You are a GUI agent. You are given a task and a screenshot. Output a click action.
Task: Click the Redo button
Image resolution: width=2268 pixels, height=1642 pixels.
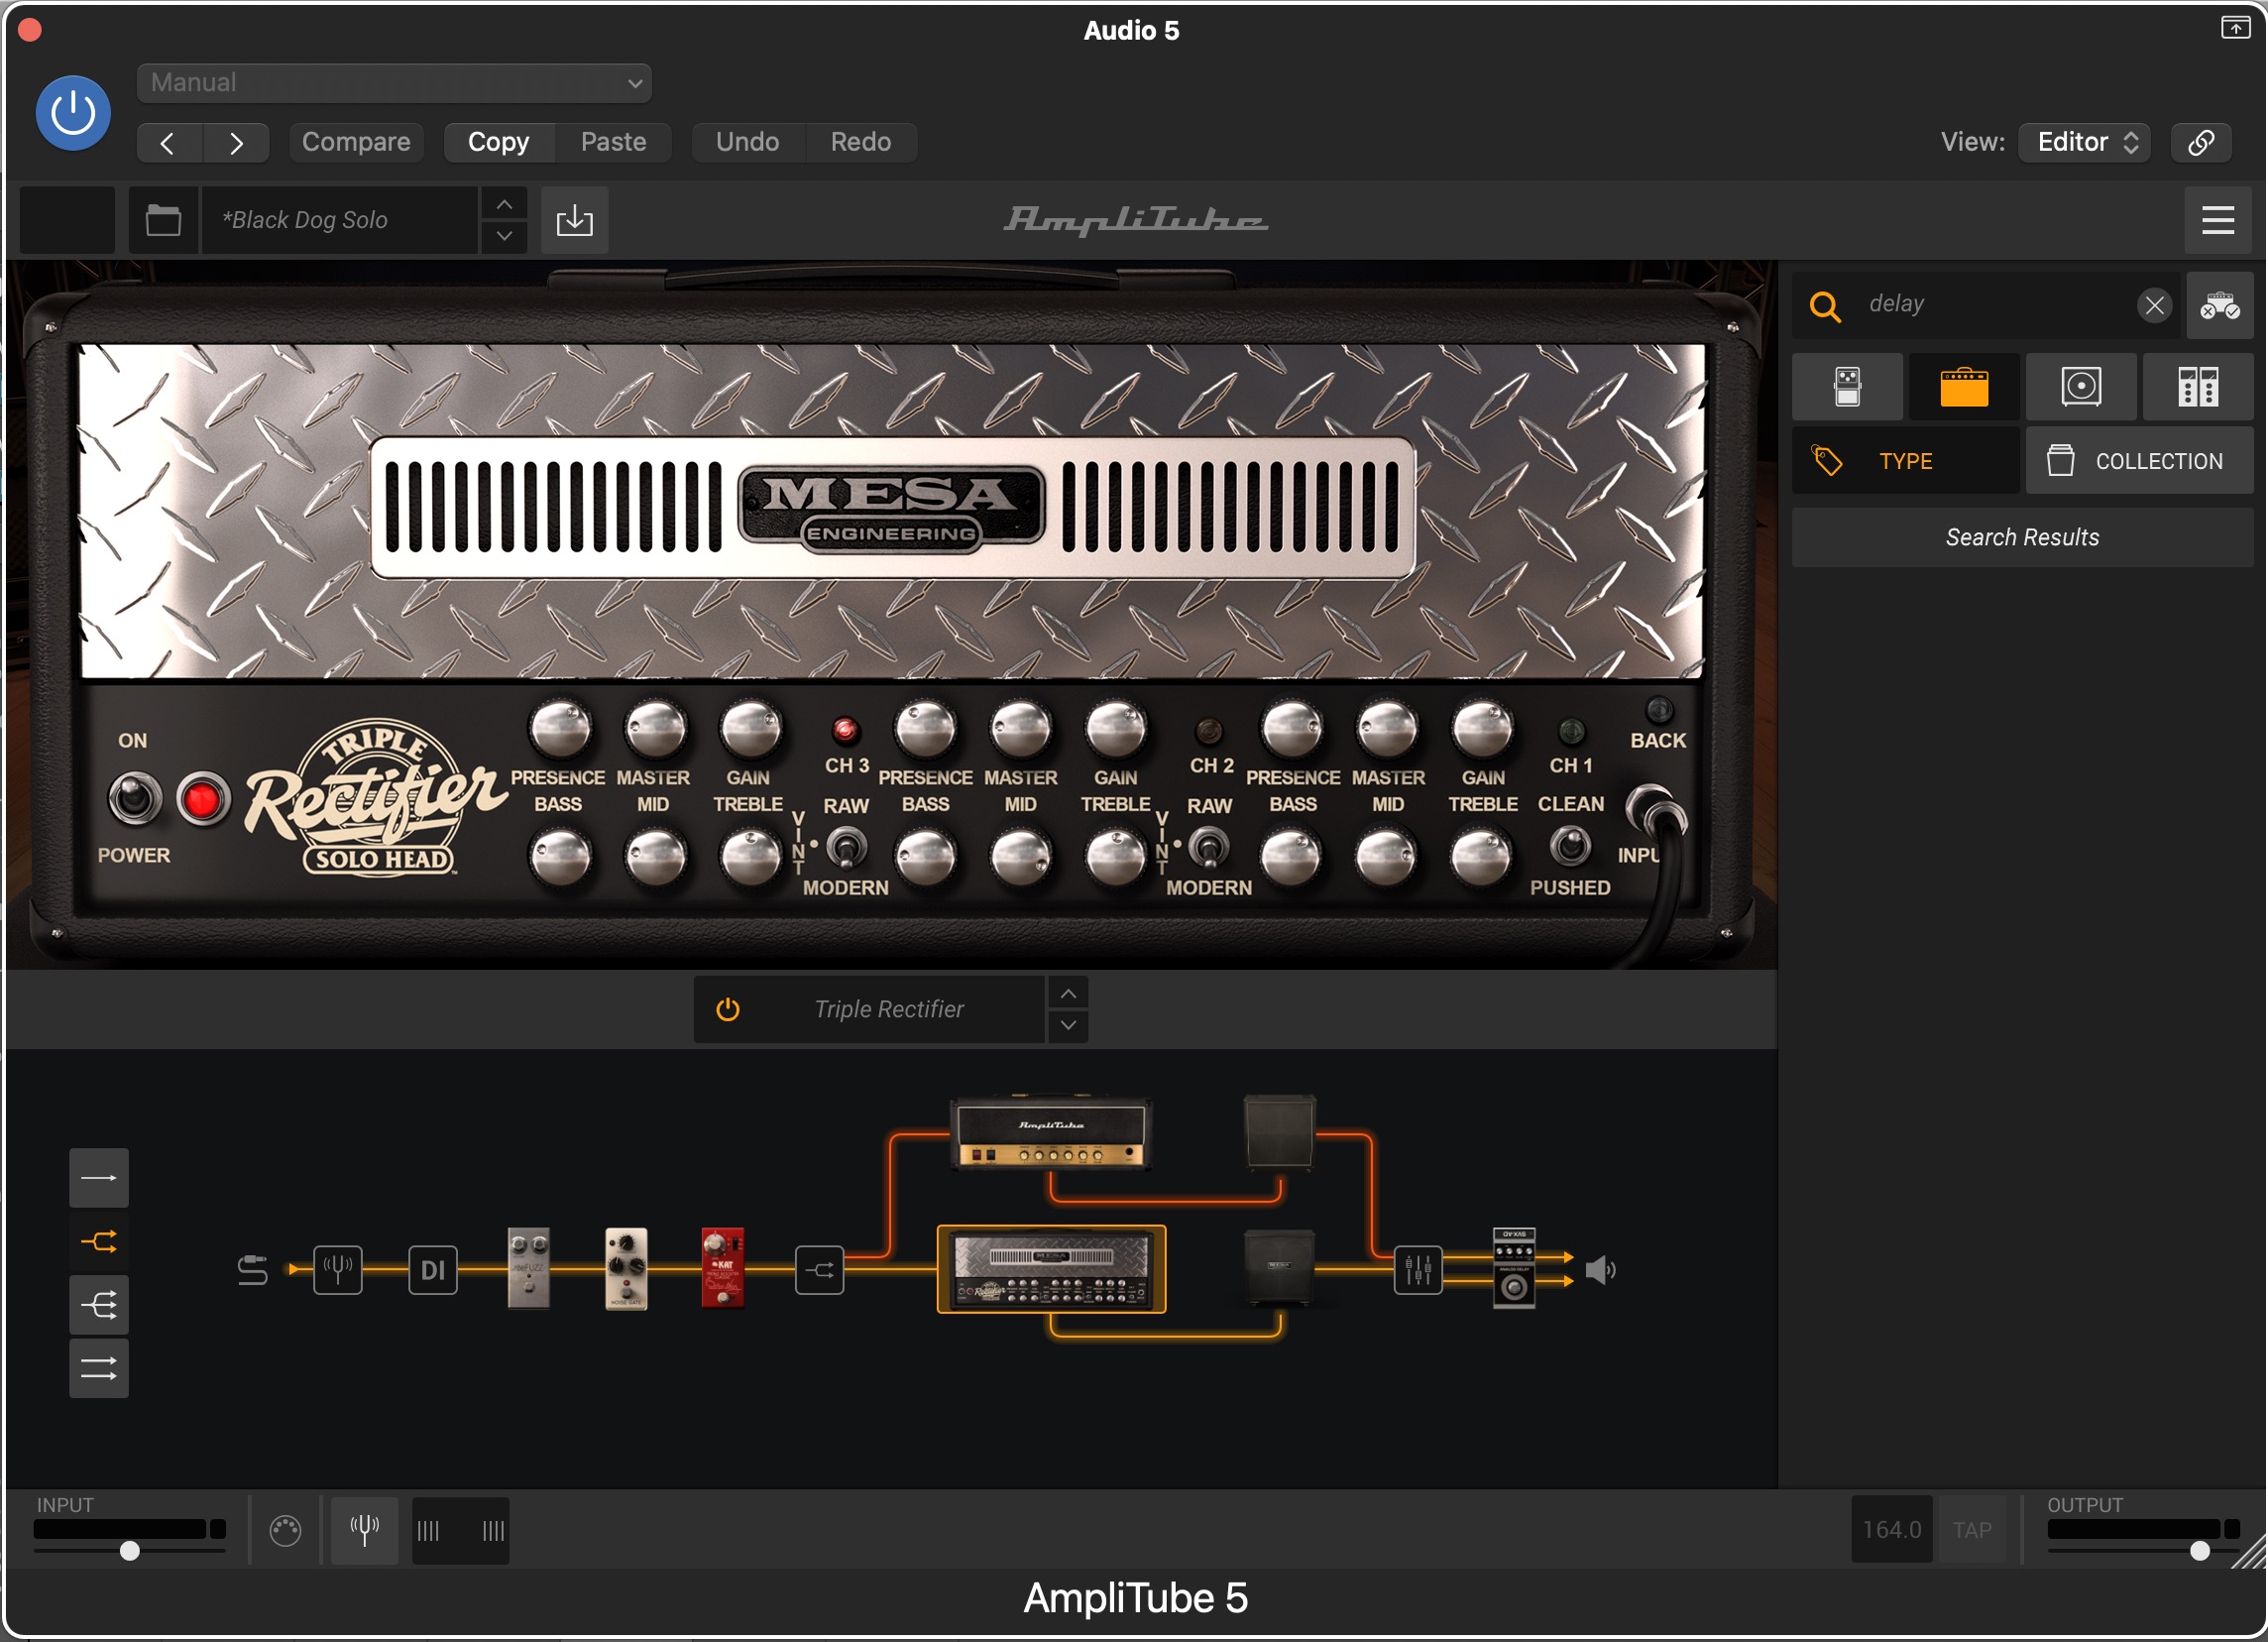860,142
